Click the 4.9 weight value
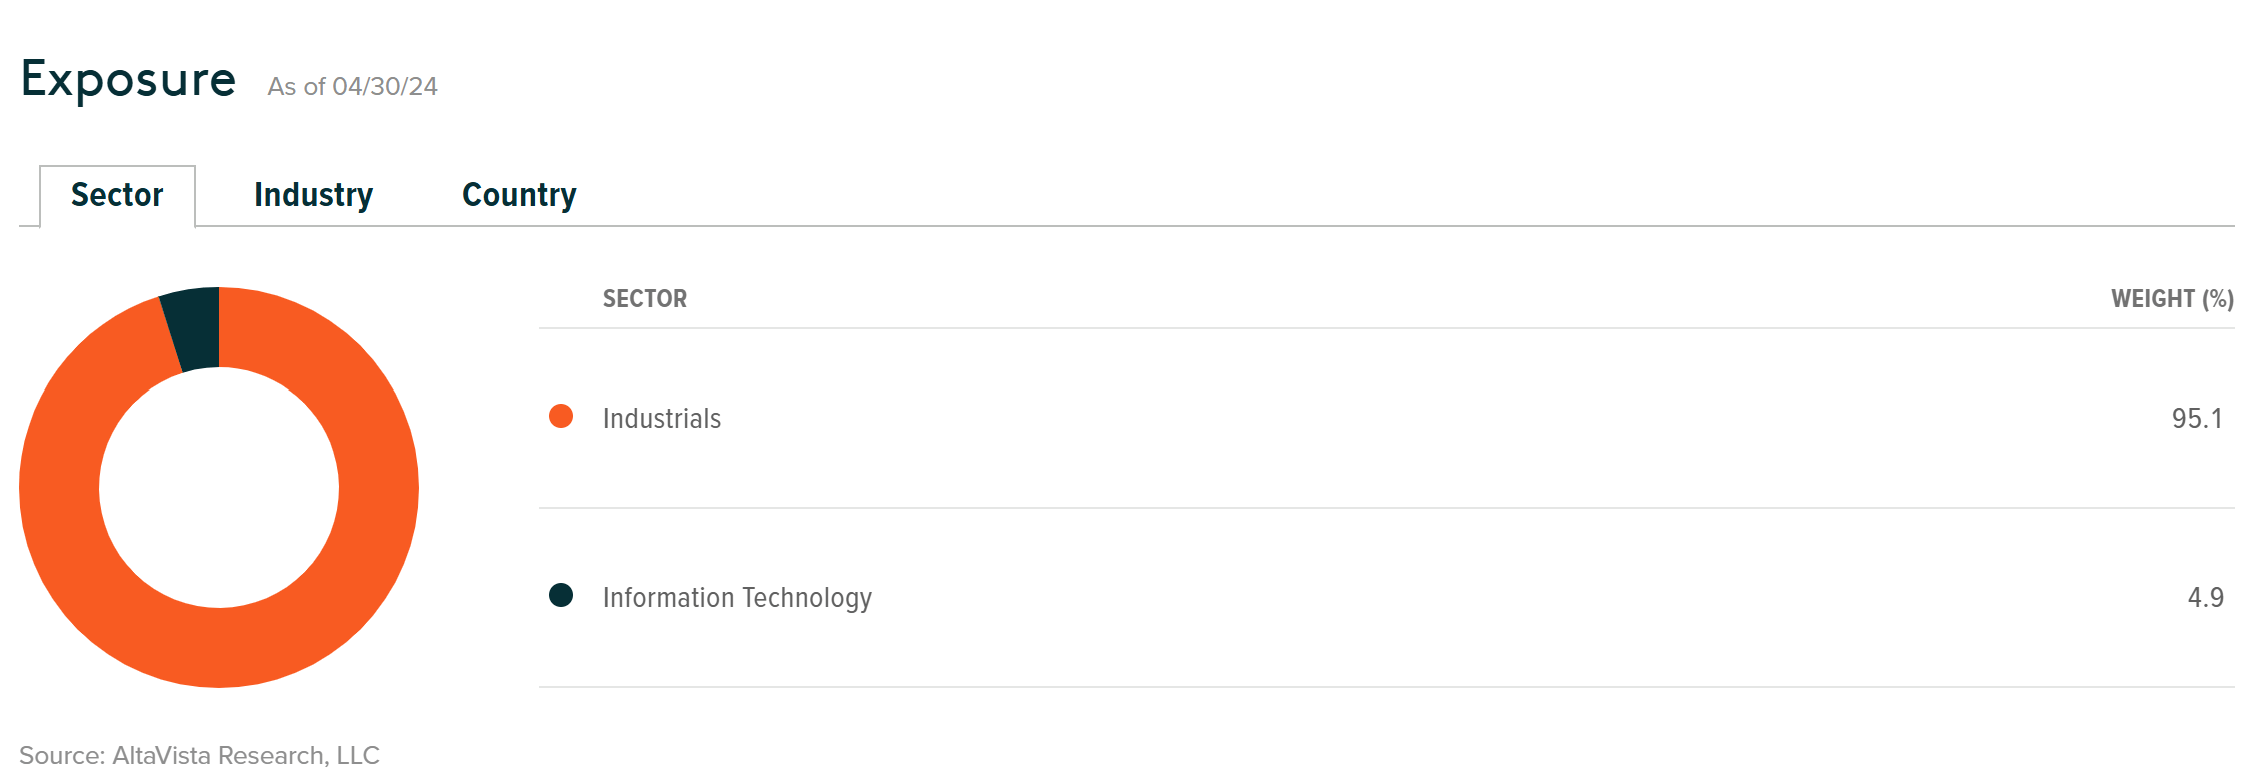This screenshot has height=778, width=2266. (x=2205, y=597)
